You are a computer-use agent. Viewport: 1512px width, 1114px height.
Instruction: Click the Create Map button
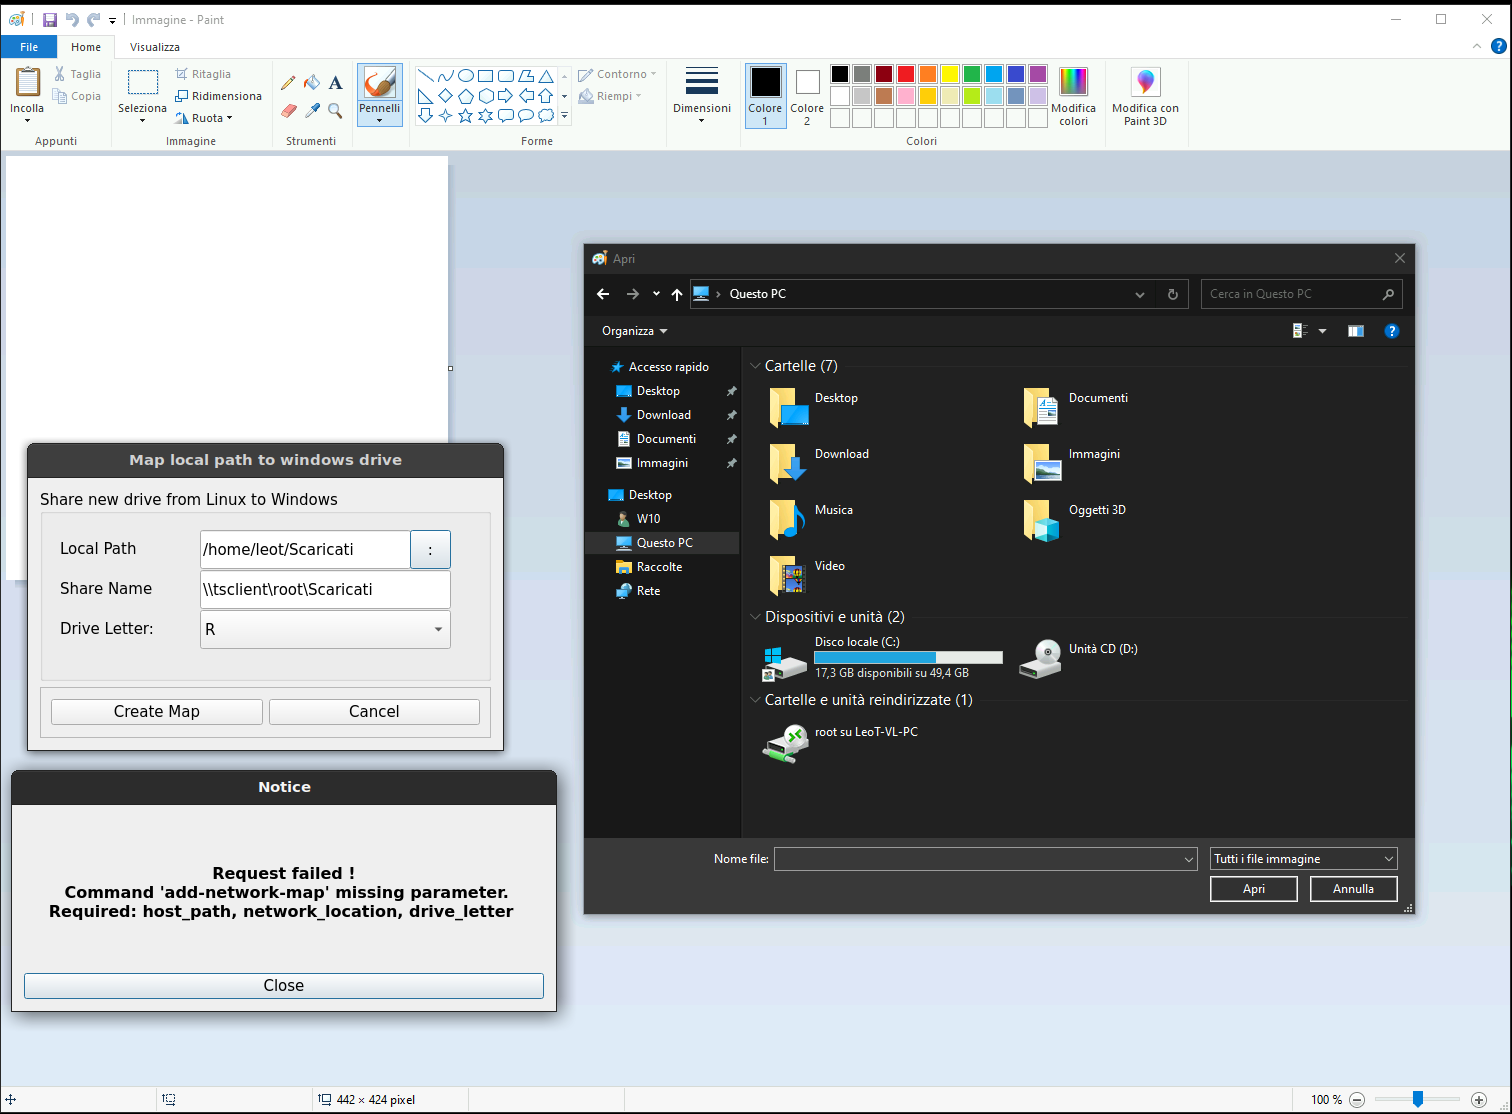coord(156,711)
